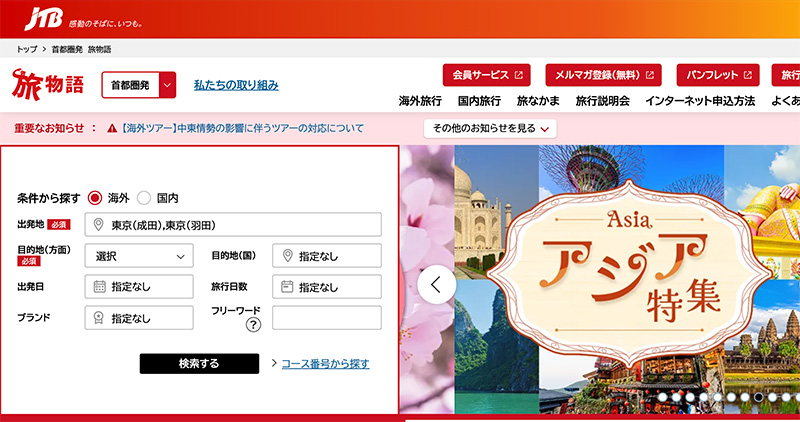Click the calendar icon in 旅行日数 field
This screenshot has width=800, height=422.
tap(286, 287)
